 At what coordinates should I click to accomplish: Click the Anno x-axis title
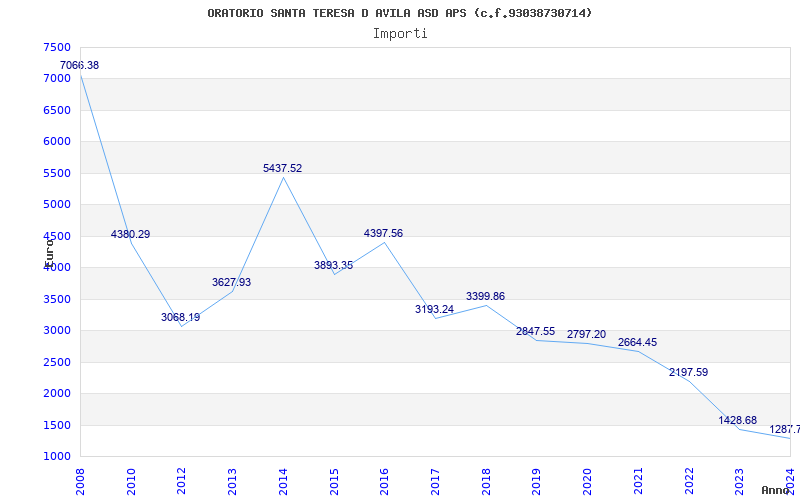[775, 490]
